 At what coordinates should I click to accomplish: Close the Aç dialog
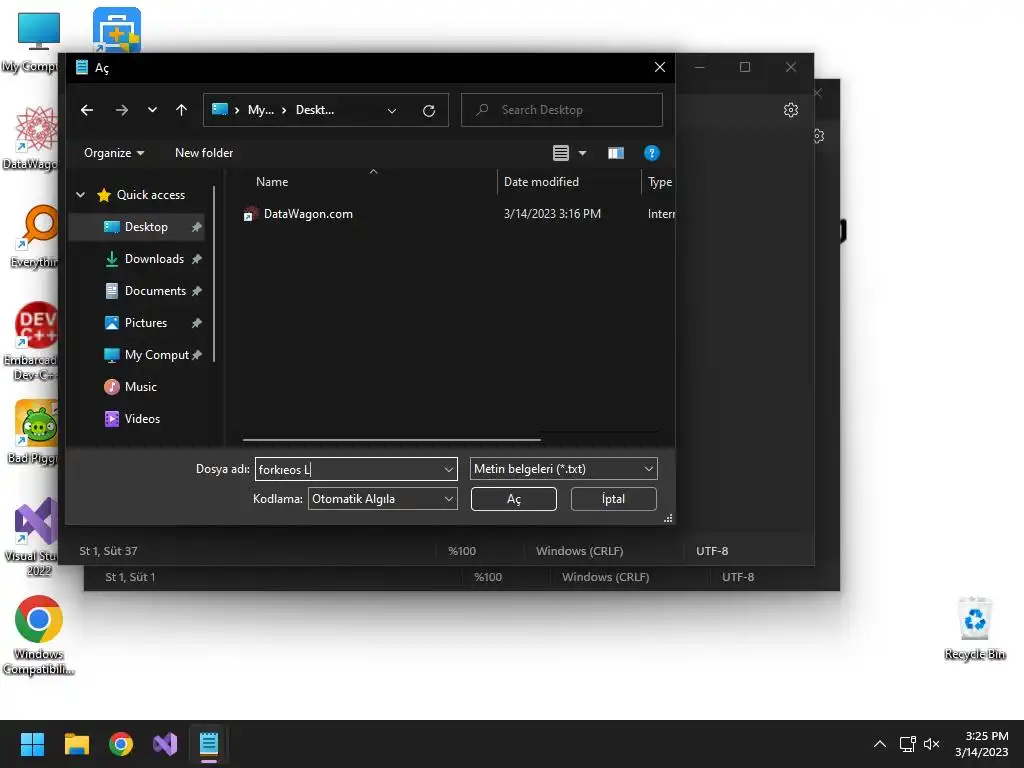pos(660,67)
